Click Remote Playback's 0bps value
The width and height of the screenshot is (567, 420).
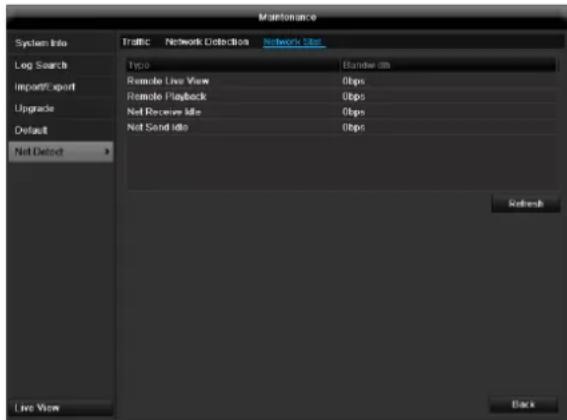tap(353, 97)
